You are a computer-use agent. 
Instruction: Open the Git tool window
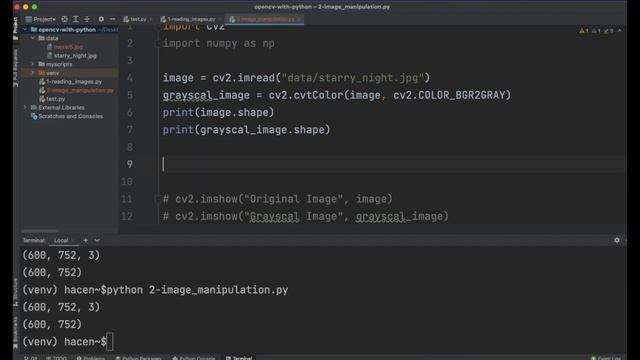pyautogui.click(x=31, y=358)
